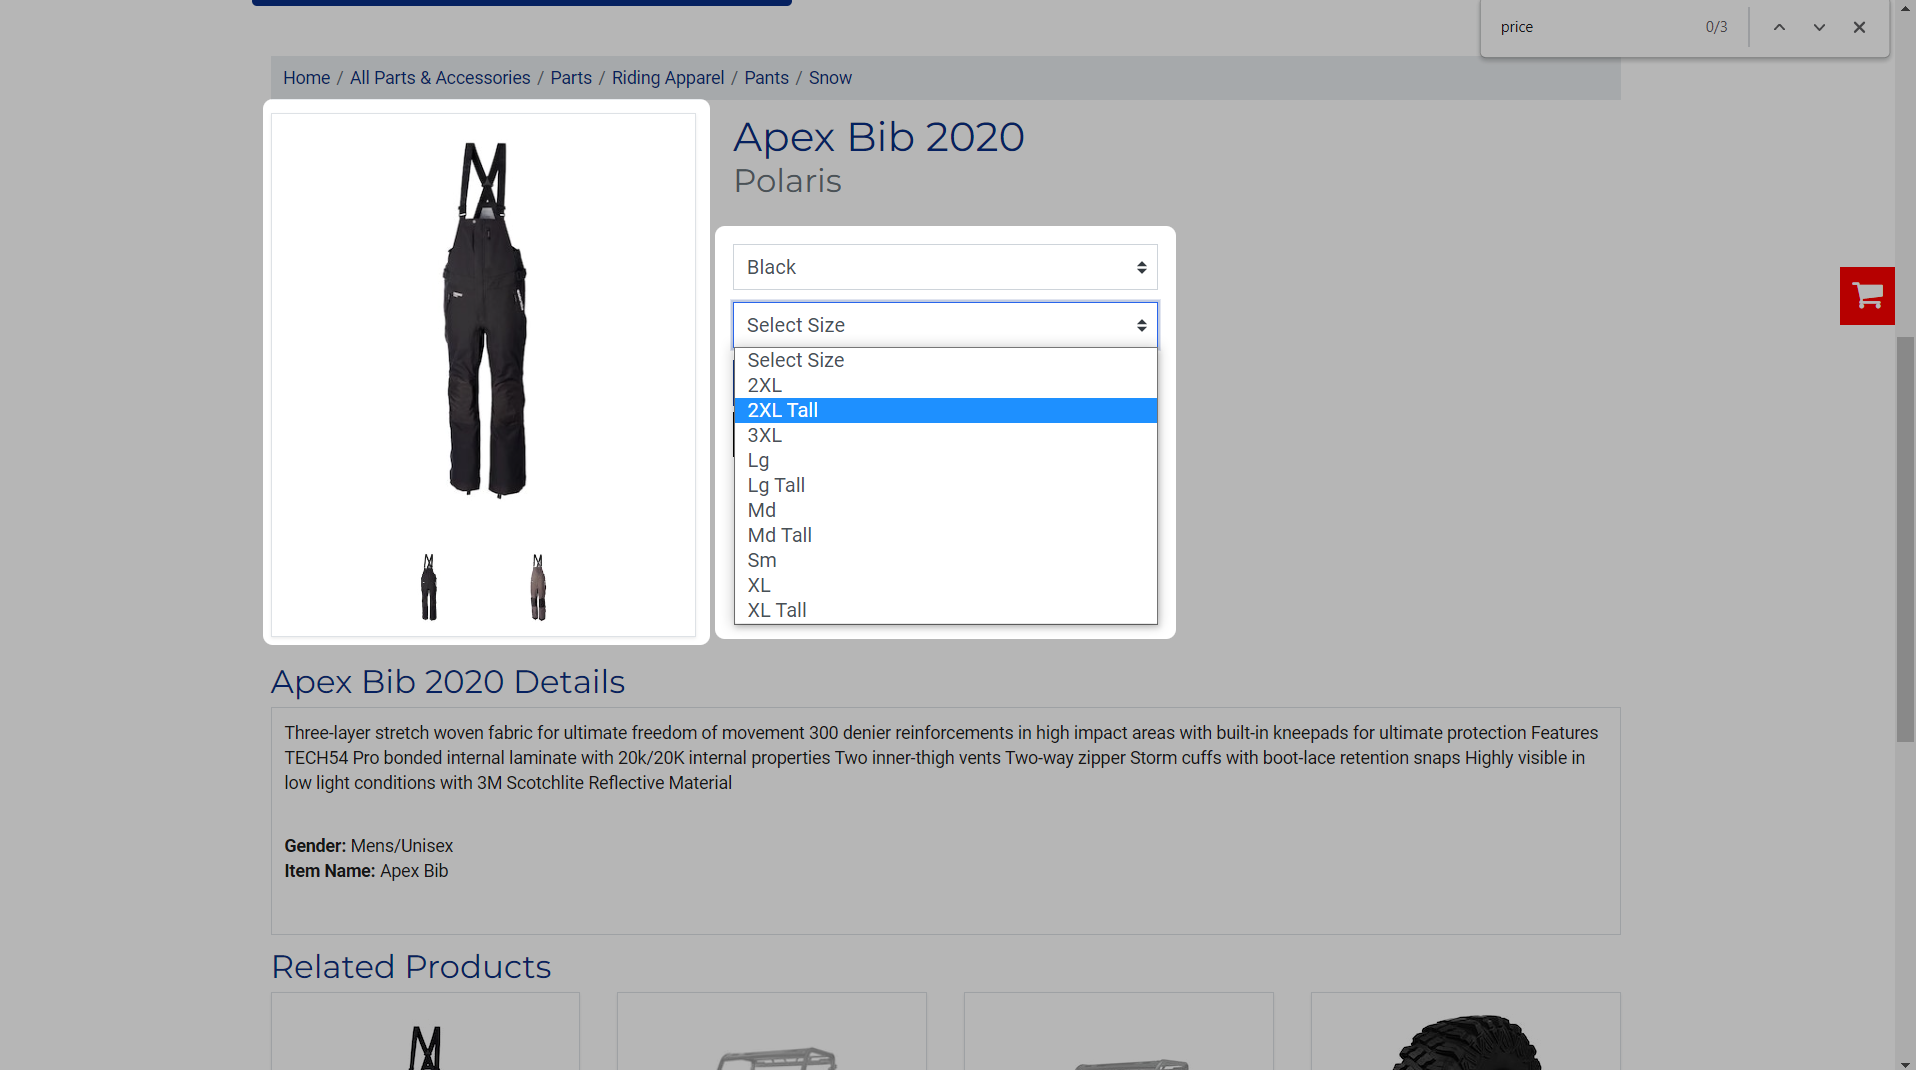Select size 2XL option
Viewport: 1916px width, 1070px height.
click(x=945, y=385)
